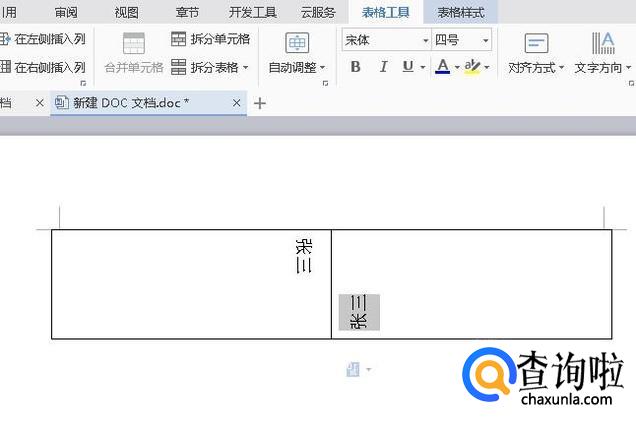Insert column to the right (在右侧插入列)
Image resolution: width=636 pixels, height=430 pixels.
(x=5, y=67)
